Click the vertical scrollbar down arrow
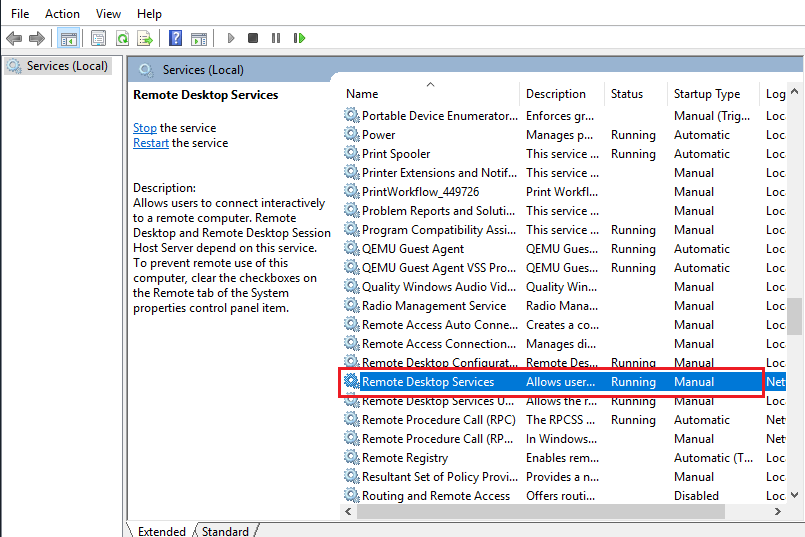Viewport: 805px width, 537px height. pos(794,495)
